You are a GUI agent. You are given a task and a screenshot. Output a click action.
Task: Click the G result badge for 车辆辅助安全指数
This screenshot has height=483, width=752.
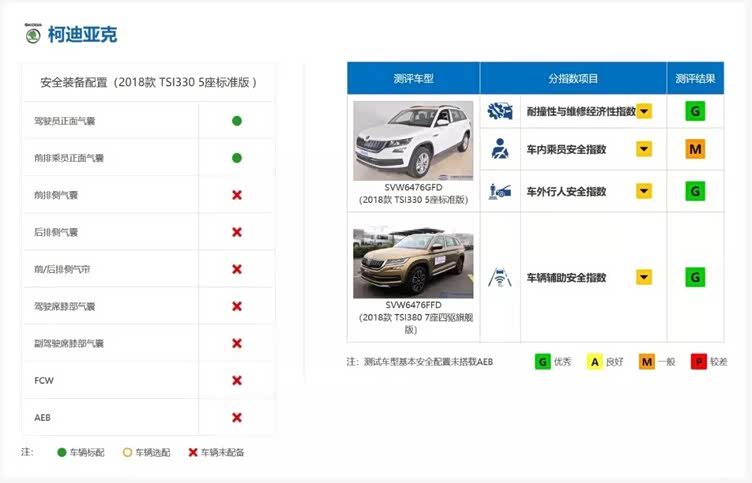click(695, 277)
